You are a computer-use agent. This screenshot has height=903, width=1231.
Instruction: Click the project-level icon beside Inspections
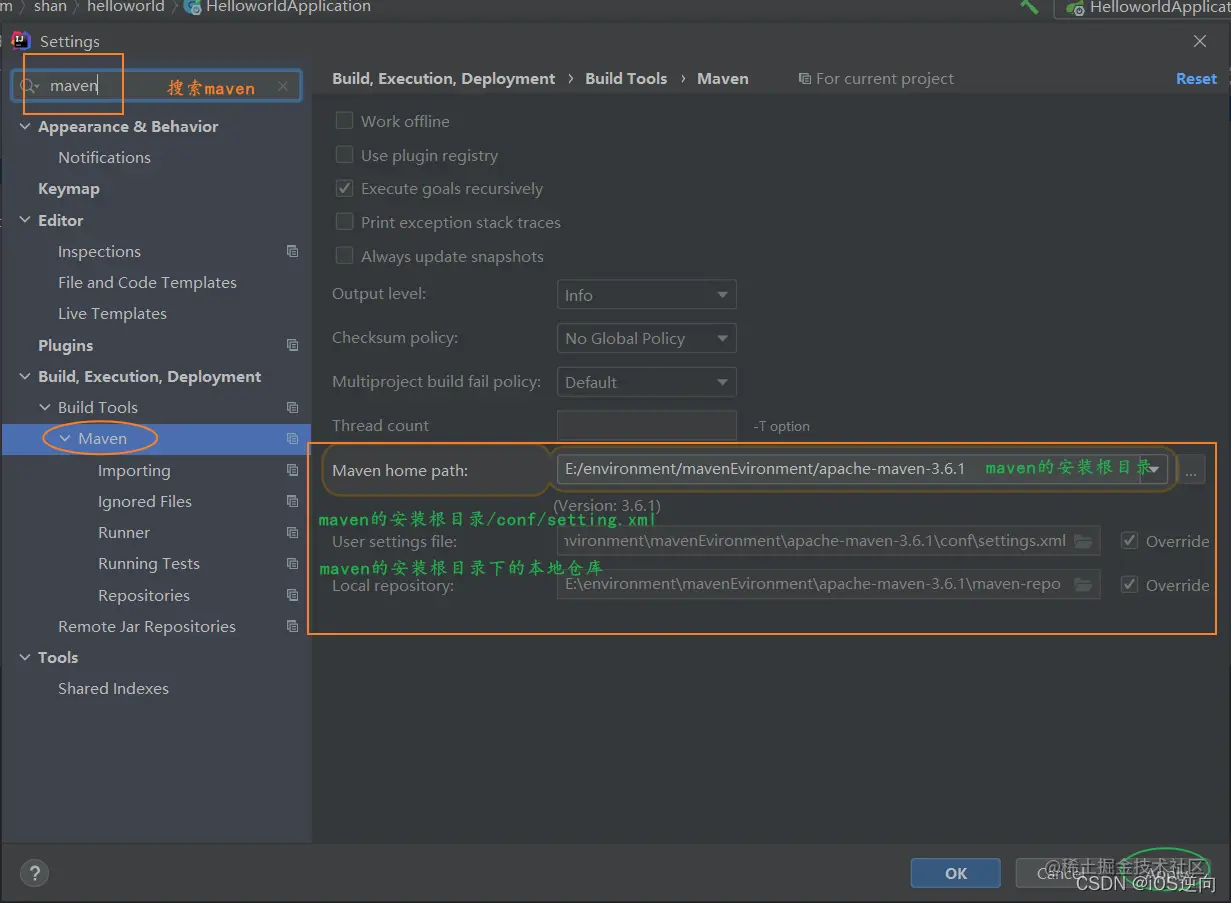(x=292, y=251)
